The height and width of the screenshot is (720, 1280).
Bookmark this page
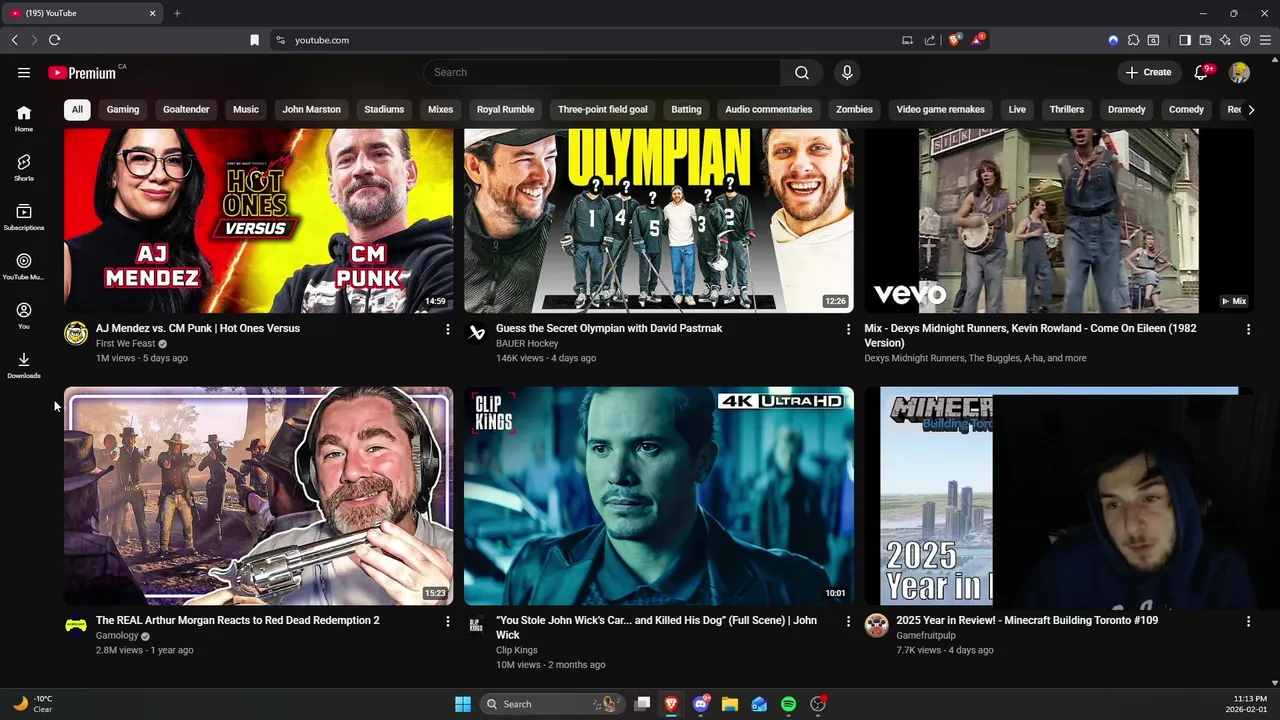tap(254, 40)
